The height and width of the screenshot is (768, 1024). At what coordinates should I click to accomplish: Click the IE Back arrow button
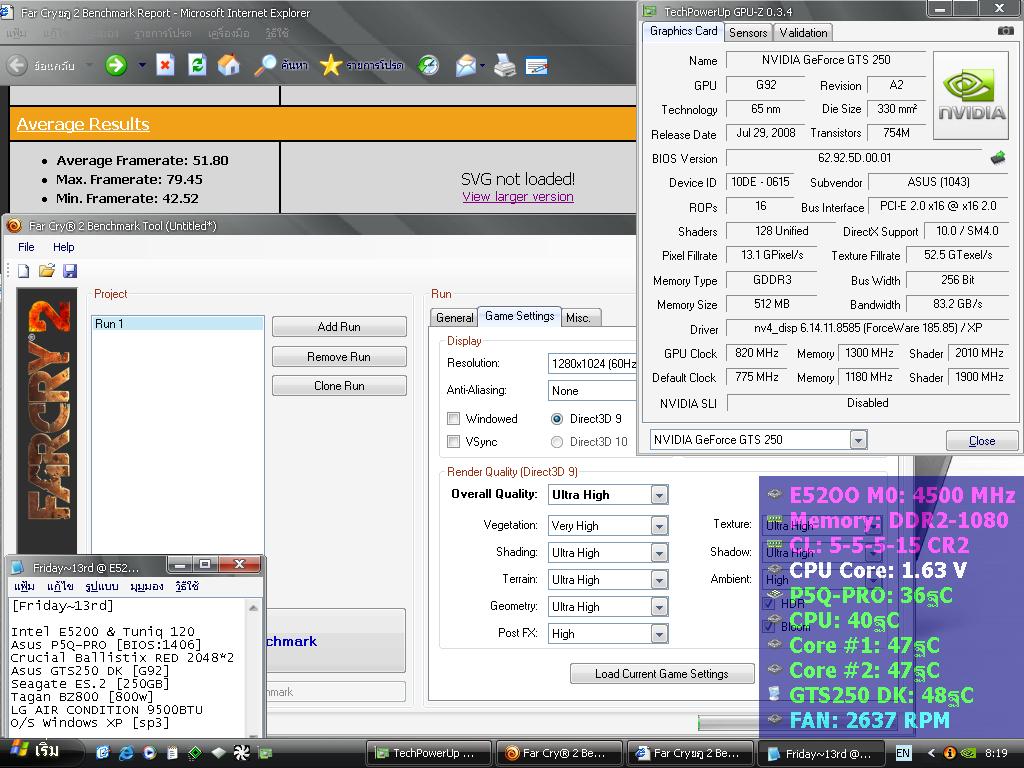(18, 65)
